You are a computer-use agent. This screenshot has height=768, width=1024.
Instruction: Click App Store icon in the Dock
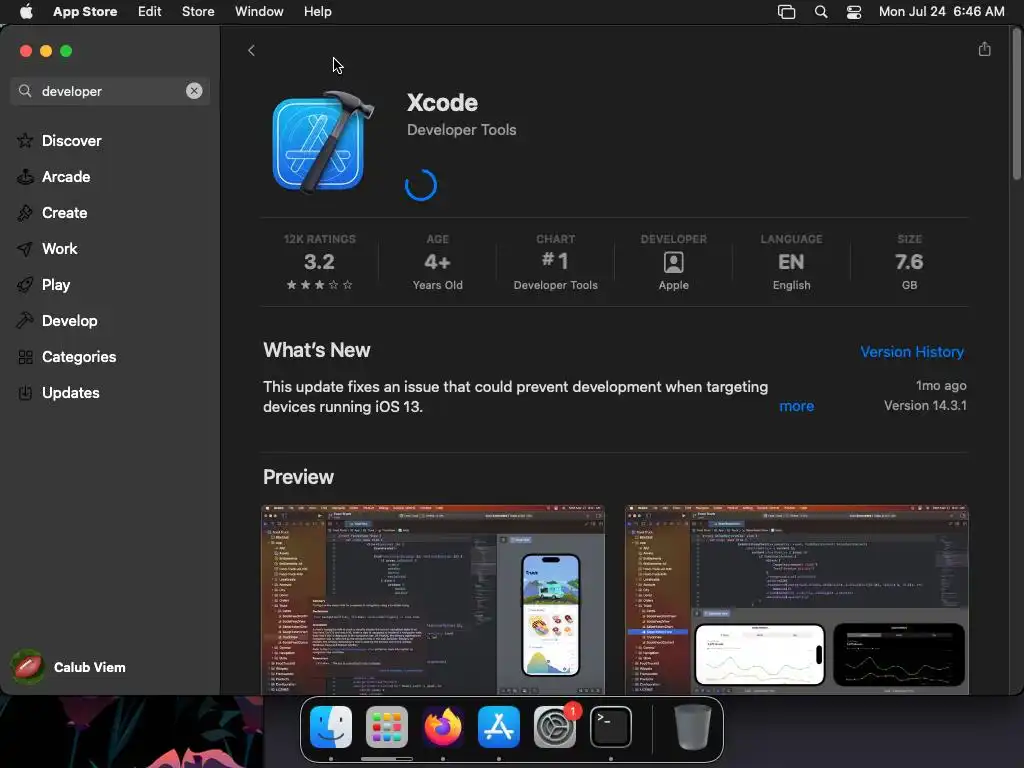(499, 727)
